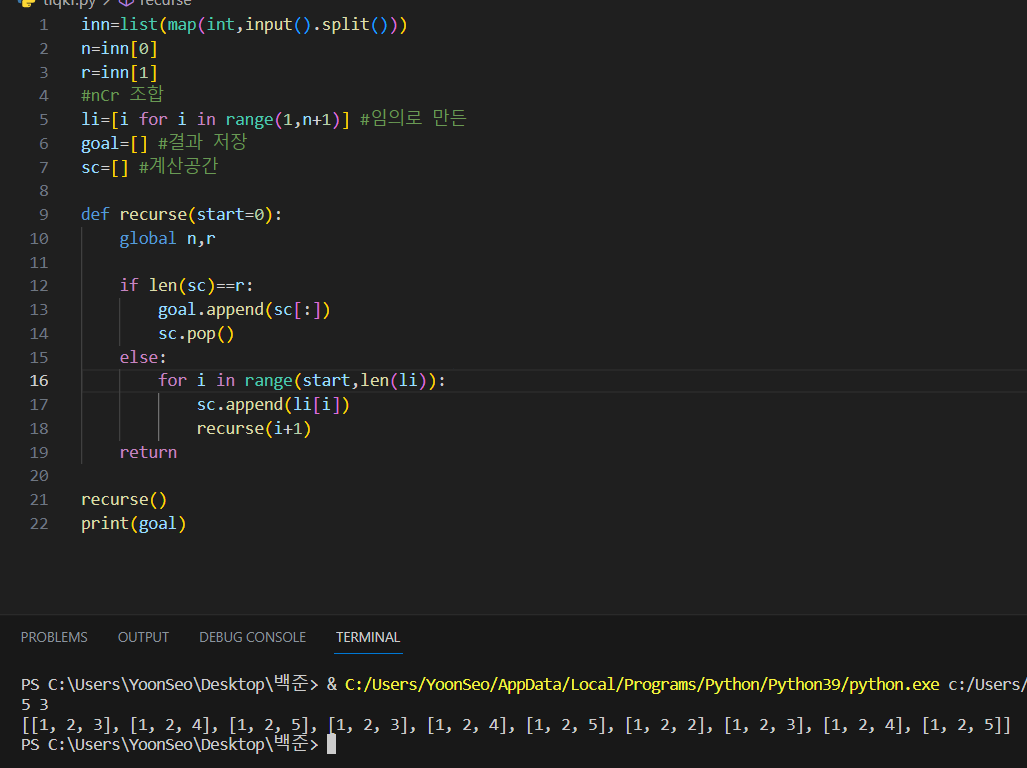Image resolution: width=1027 pixels, height=768 pixels.
Task: Activate the TERMINAL tab
Action: (x=368, y=637)
